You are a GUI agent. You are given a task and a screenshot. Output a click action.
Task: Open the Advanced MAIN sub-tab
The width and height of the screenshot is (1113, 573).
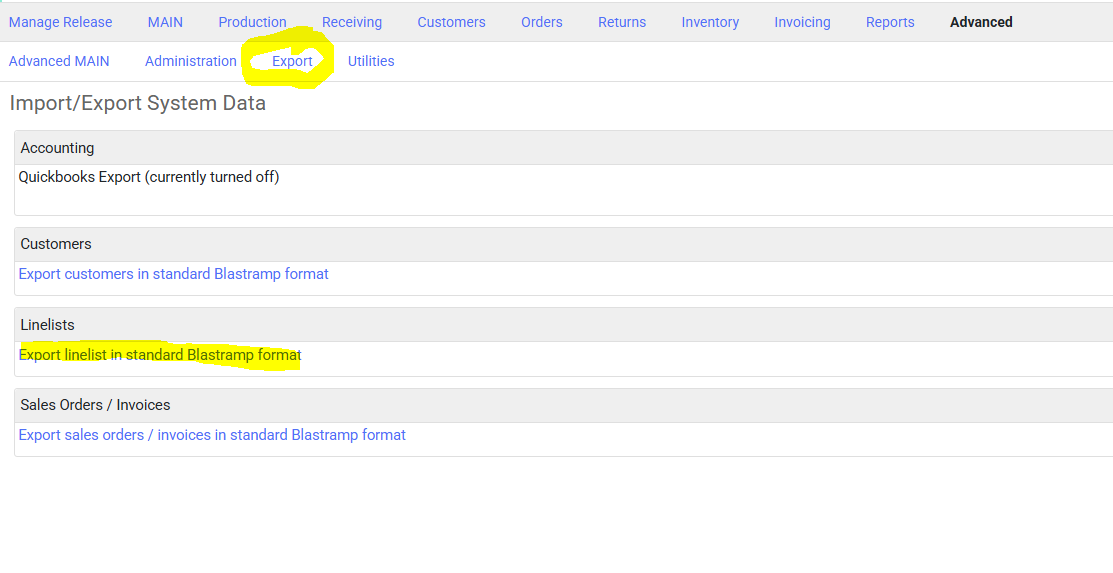coord(59,61)
